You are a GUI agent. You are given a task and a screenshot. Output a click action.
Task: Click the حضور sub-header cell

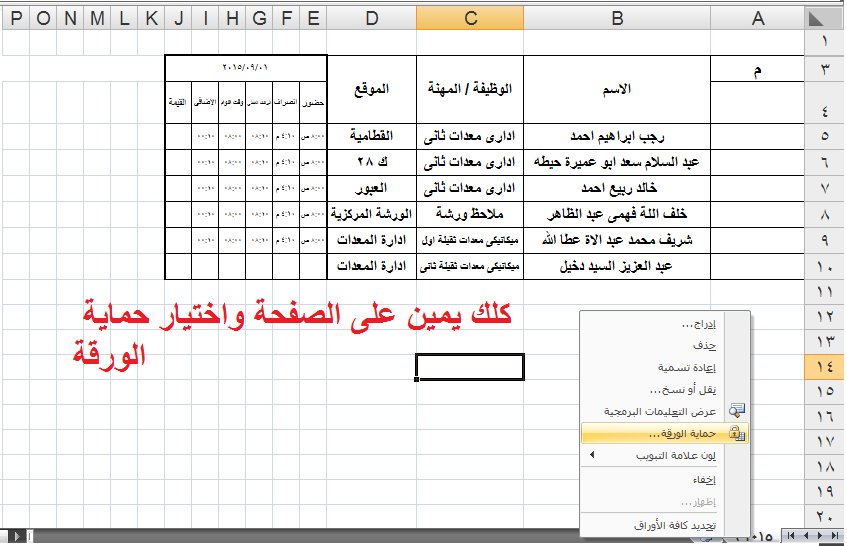(x=313, y=103)
